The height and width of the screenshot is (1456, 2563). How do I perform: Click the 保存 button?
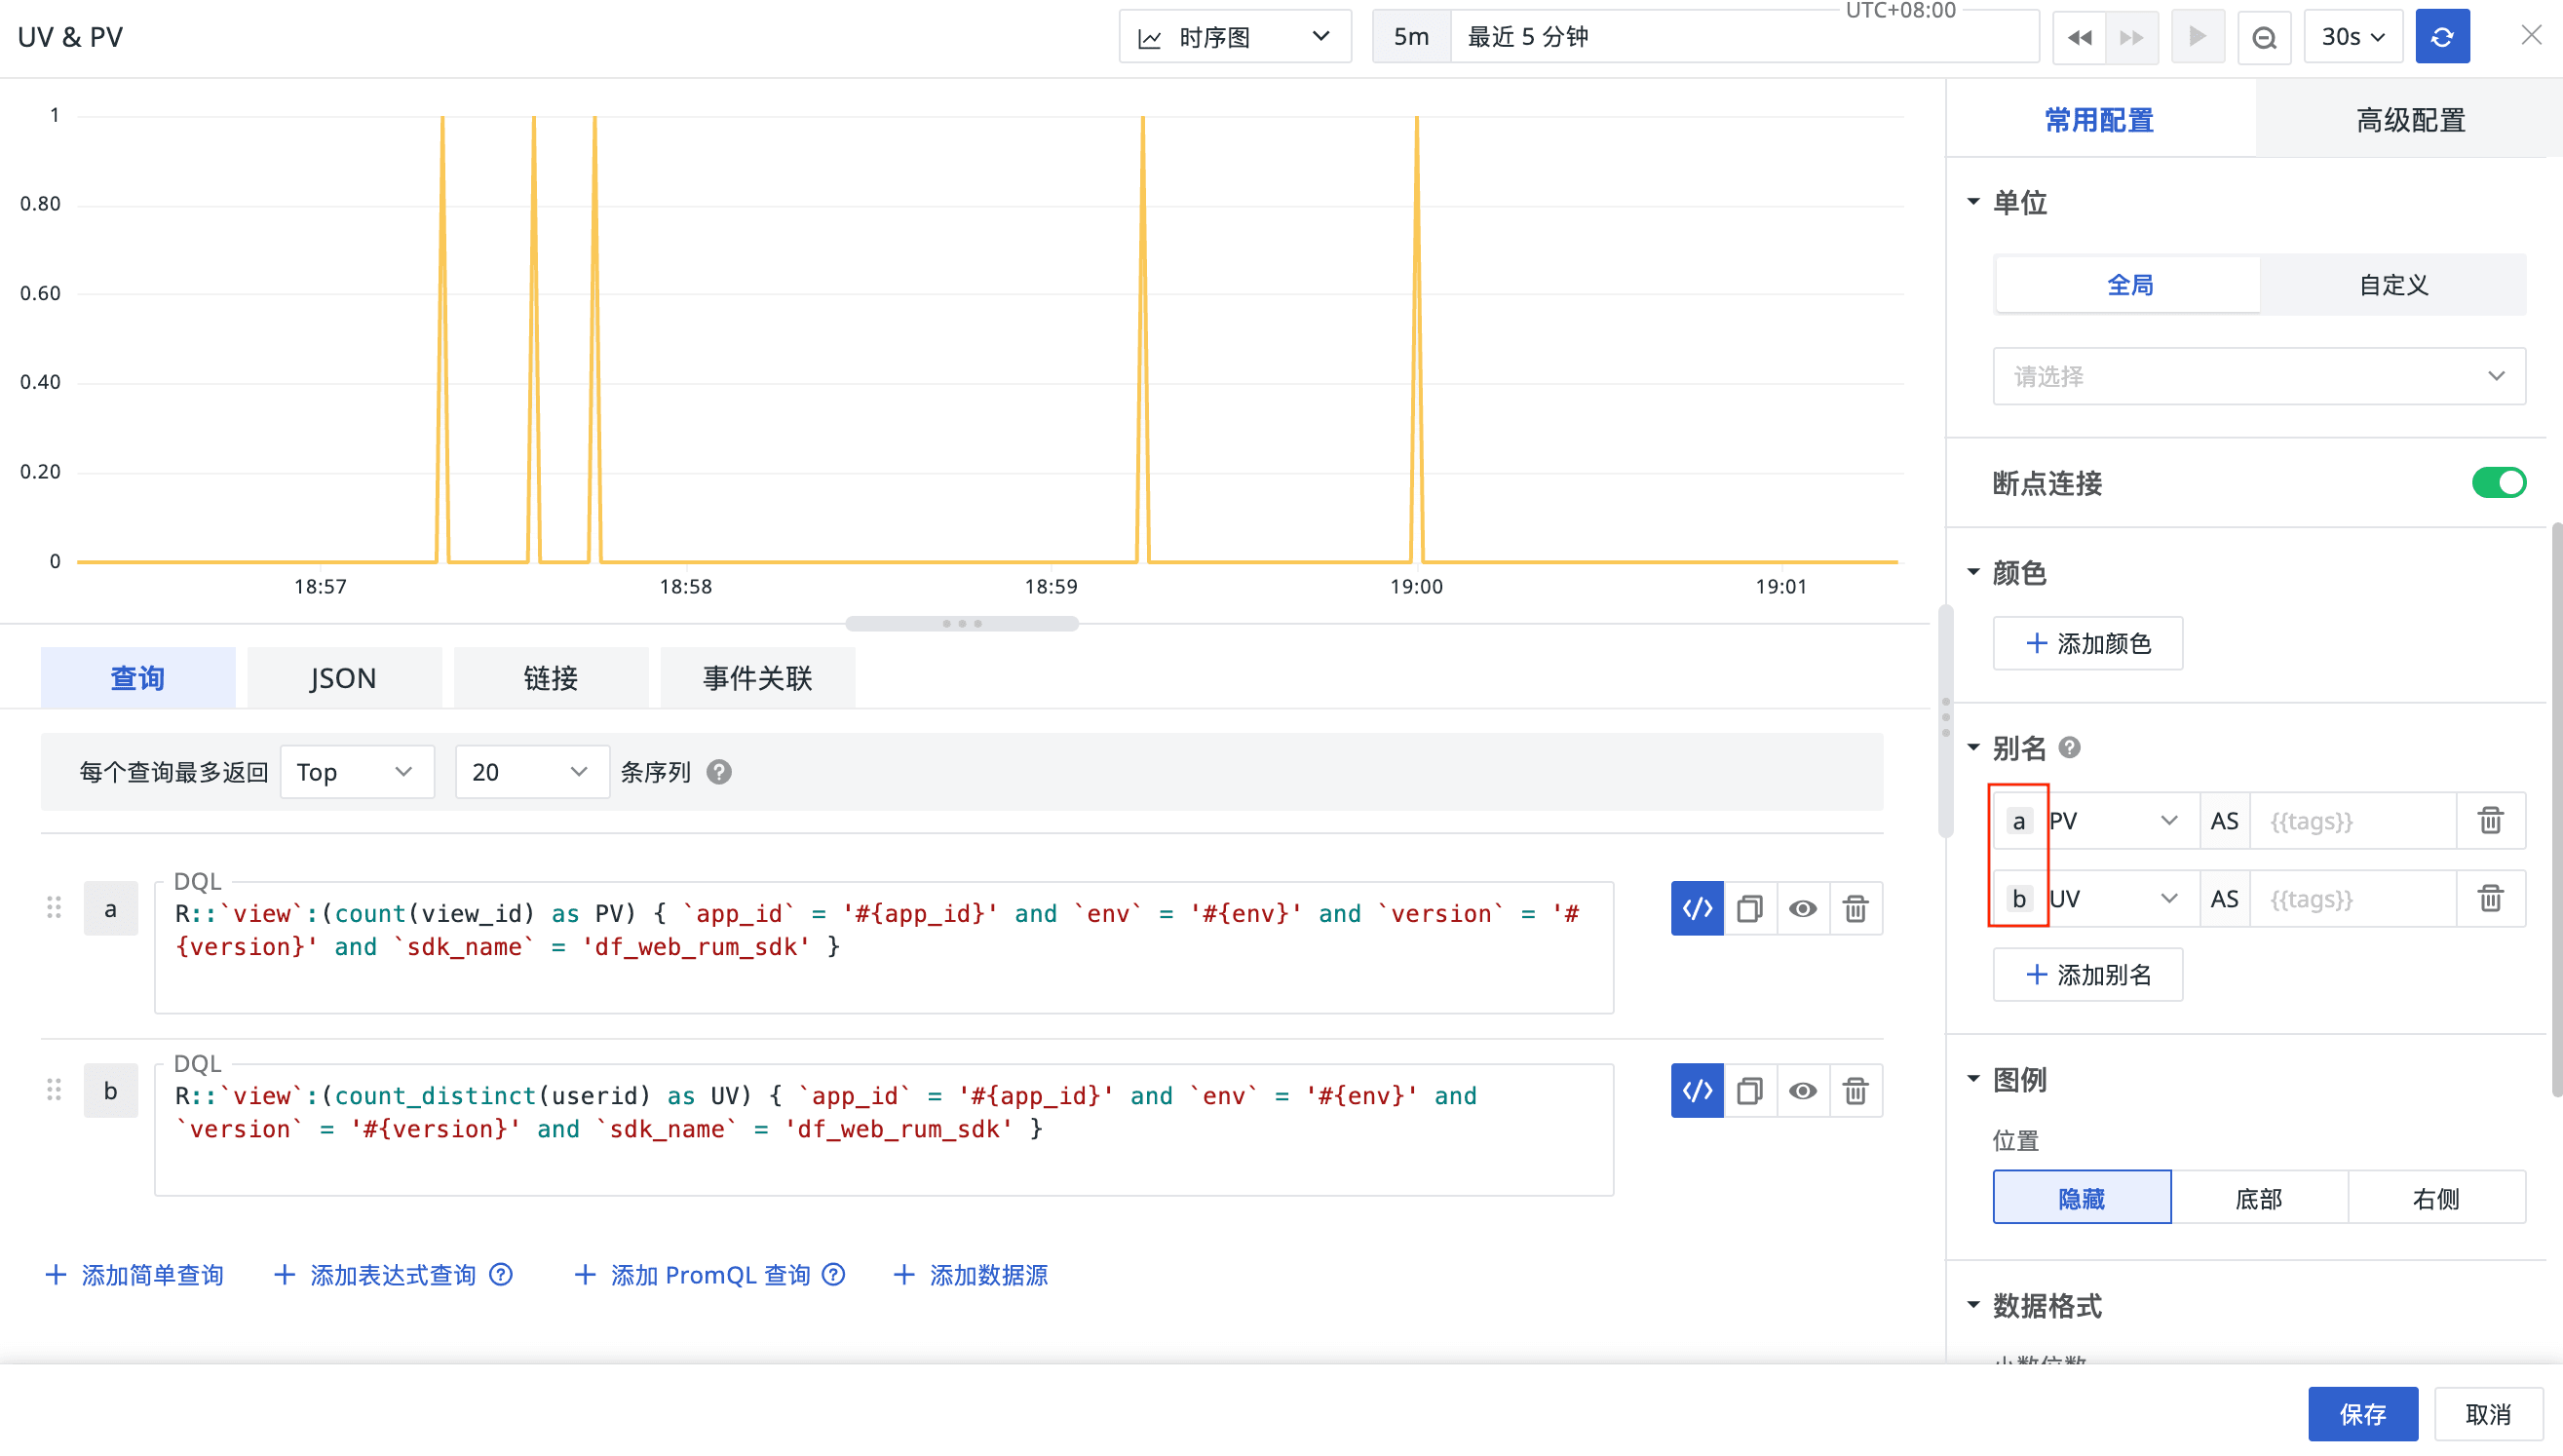pyautogui.click(x=2362, y=1413)
